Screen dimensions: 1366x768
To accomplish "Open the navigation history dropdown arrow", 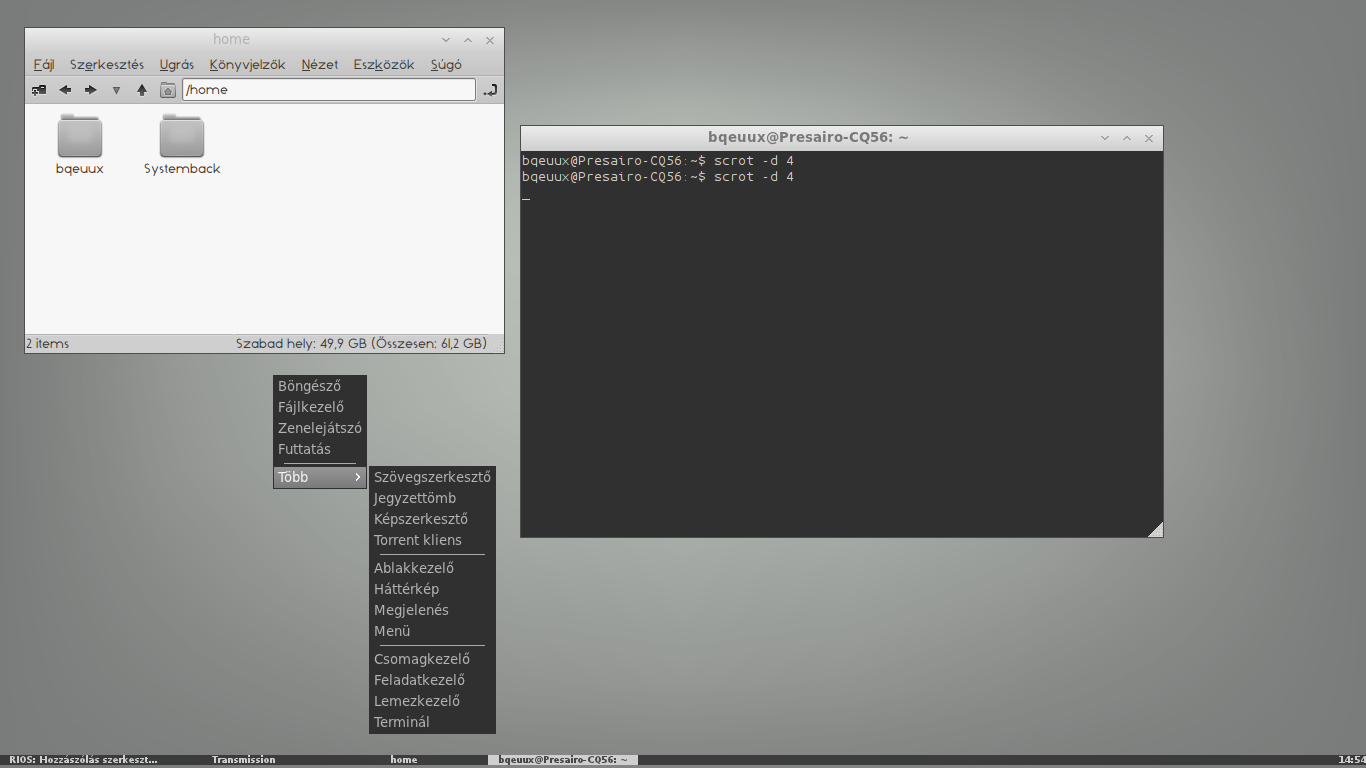I will coord(116,90).
